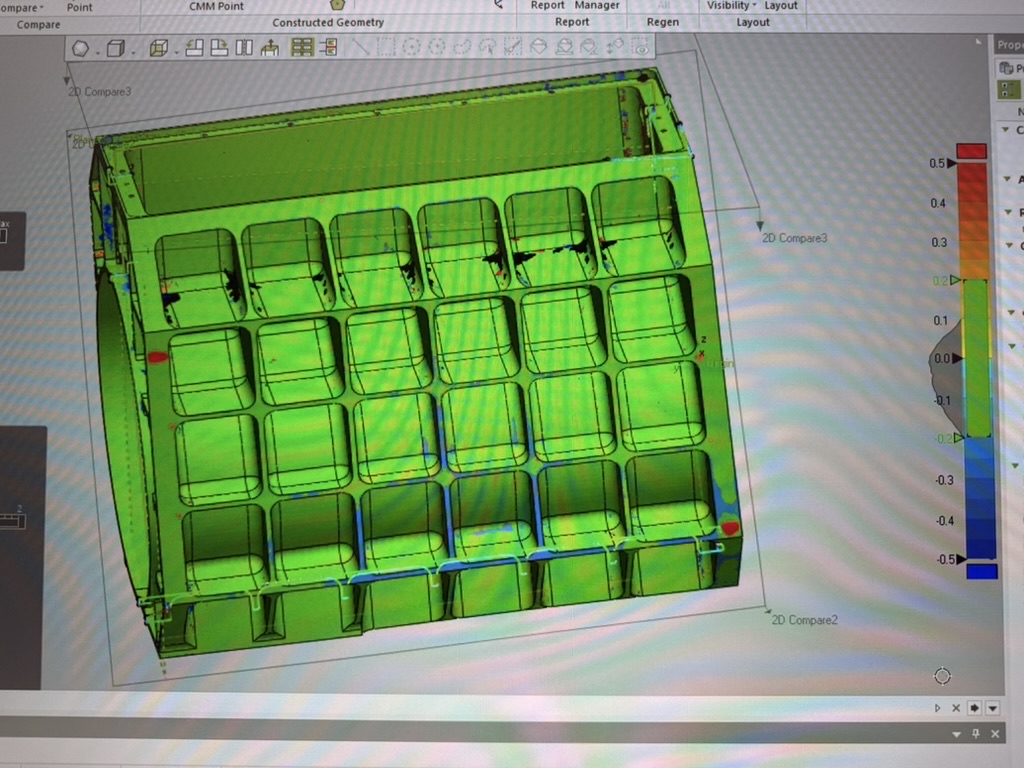Select the polygon view mode icon
1024x768 pixels.
[x=80, y=48]
